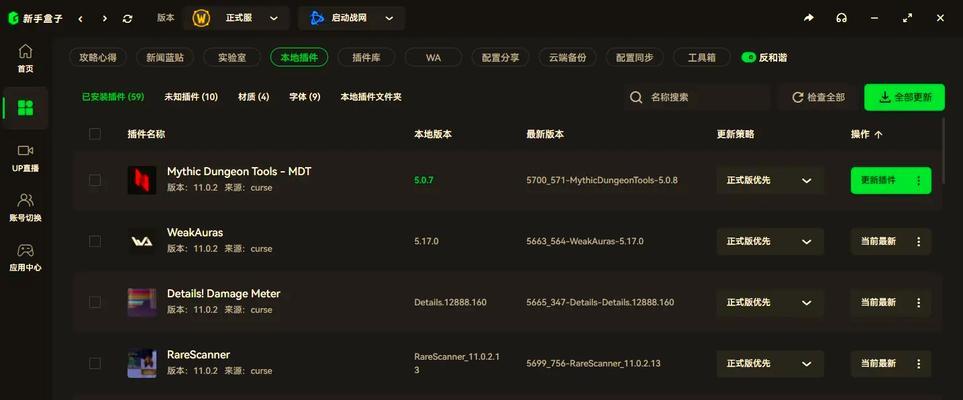Open update strategy dropdown for Mythic Dungeon Tools

click(x=770, y=181)
